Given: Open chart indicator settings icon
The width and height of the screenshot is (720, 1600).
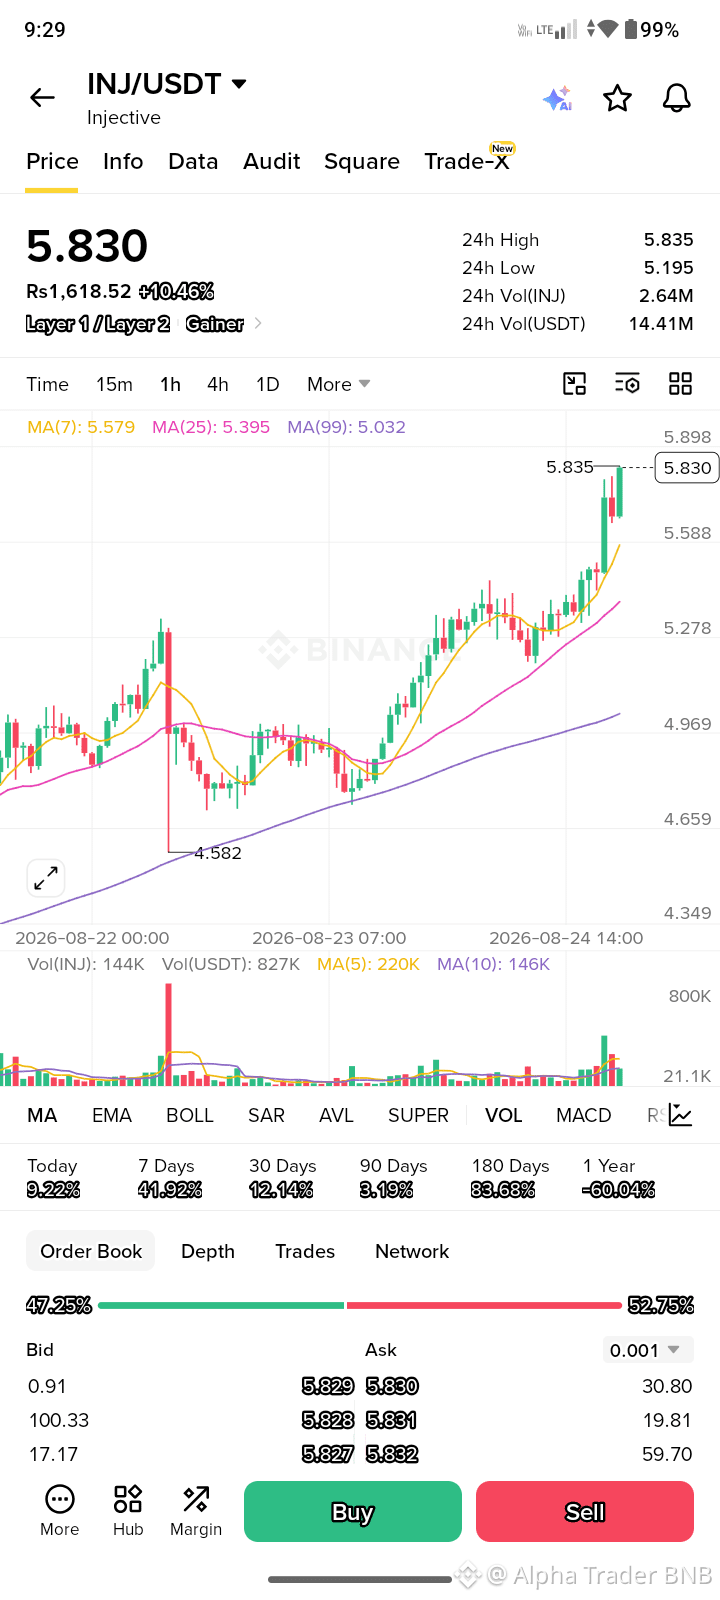Looking at the screenshot, I should tap(627, 384).
